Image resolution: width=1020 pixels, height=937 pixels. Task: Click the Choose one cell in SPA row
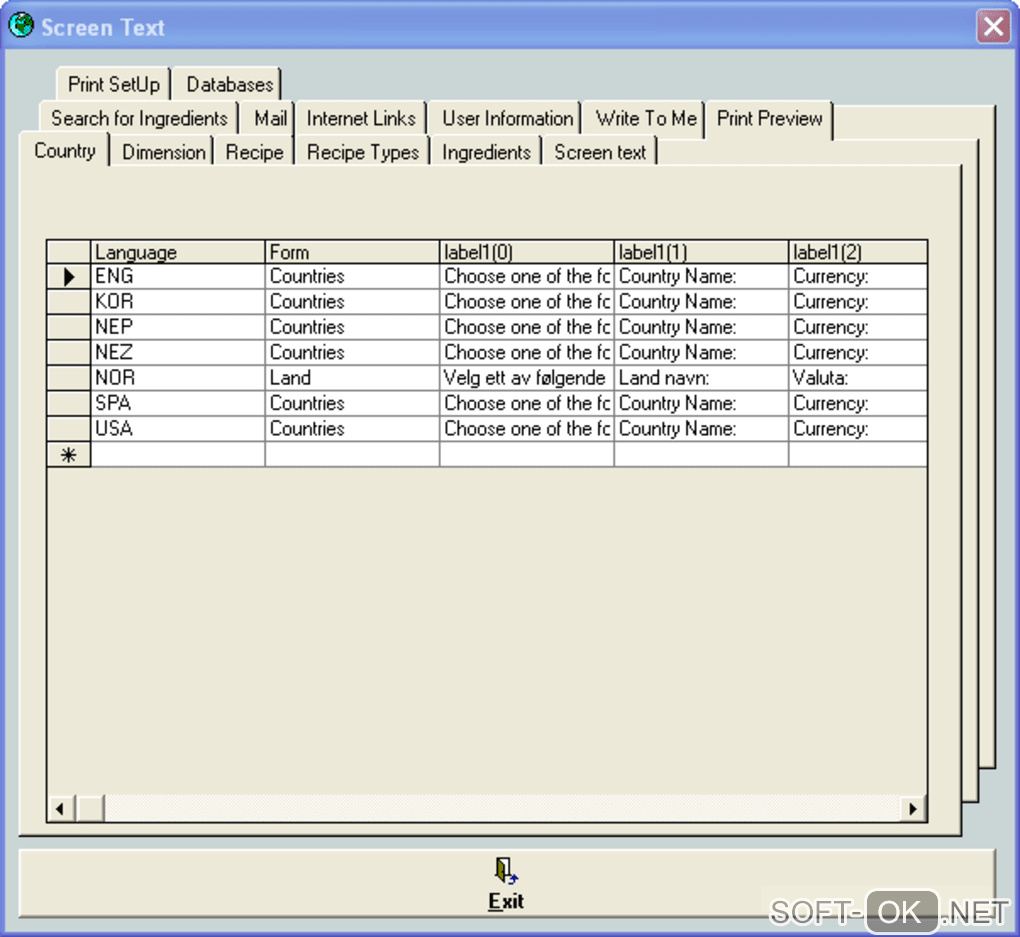pyautogui.click(x=526, y=403)
